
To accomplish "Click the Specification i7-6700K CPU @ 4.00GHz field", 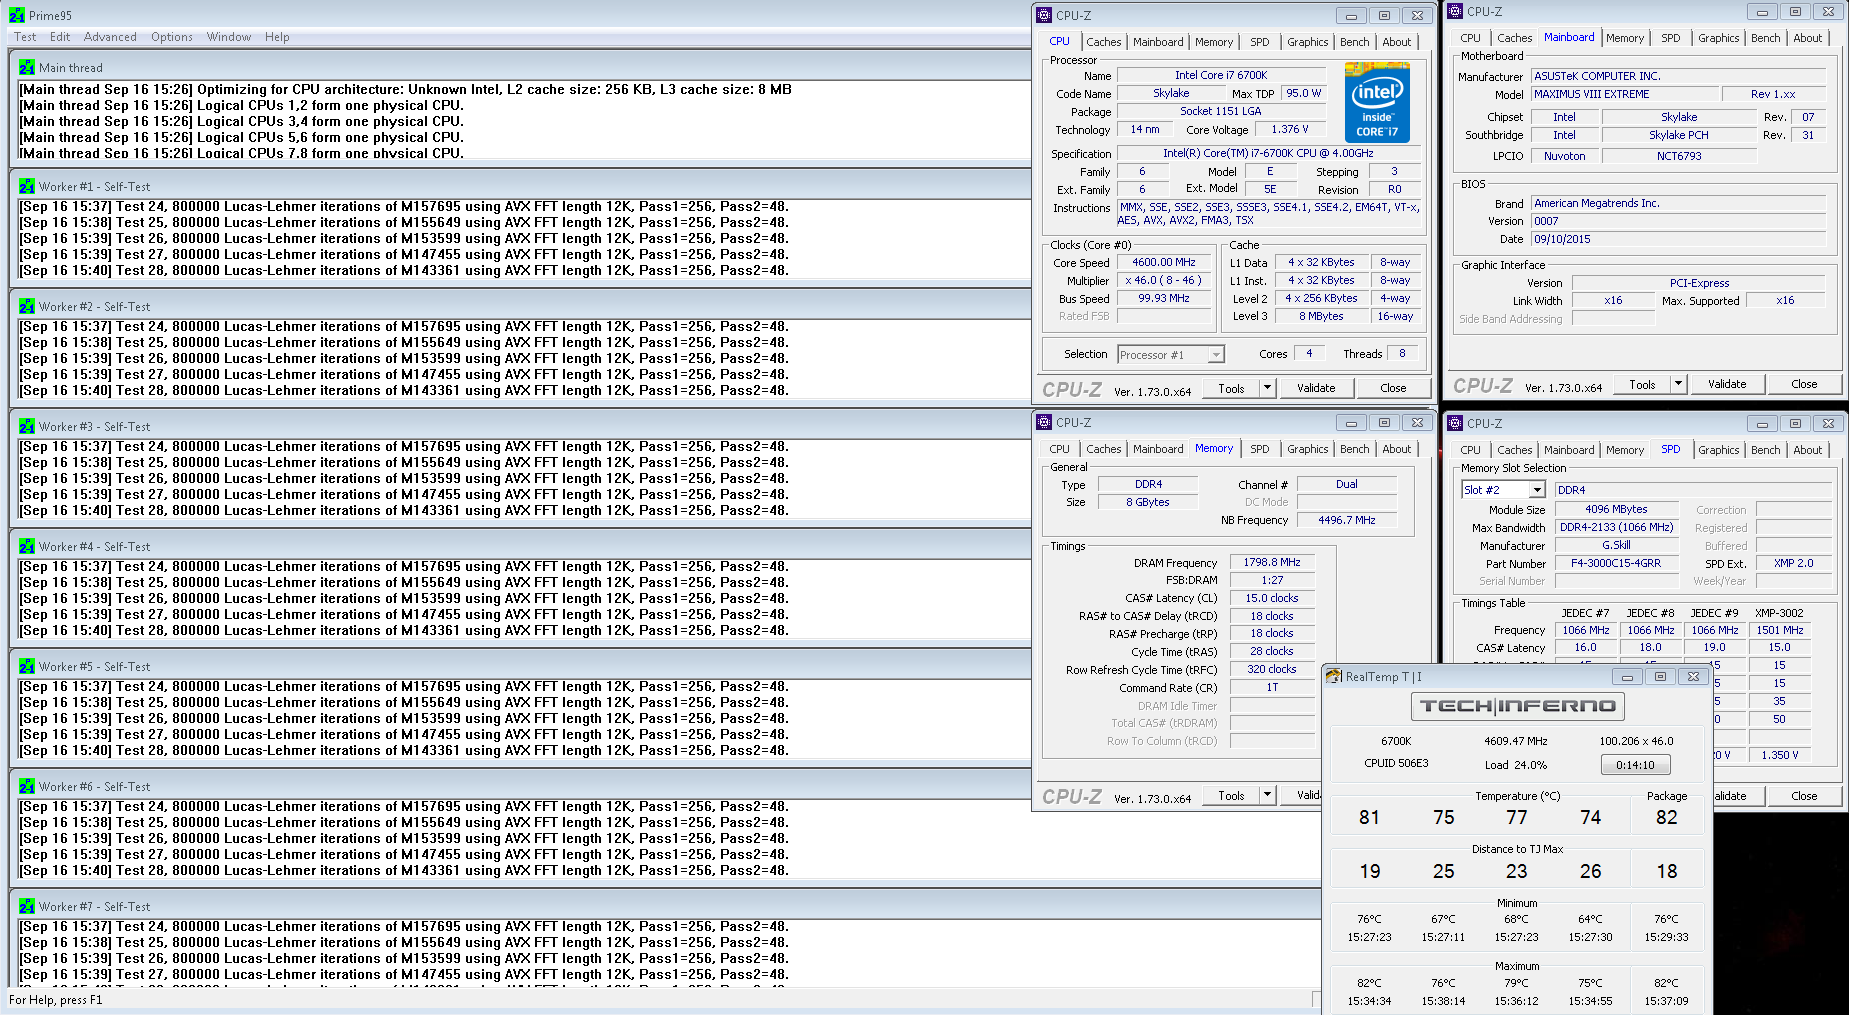I will coord(1268,153).
